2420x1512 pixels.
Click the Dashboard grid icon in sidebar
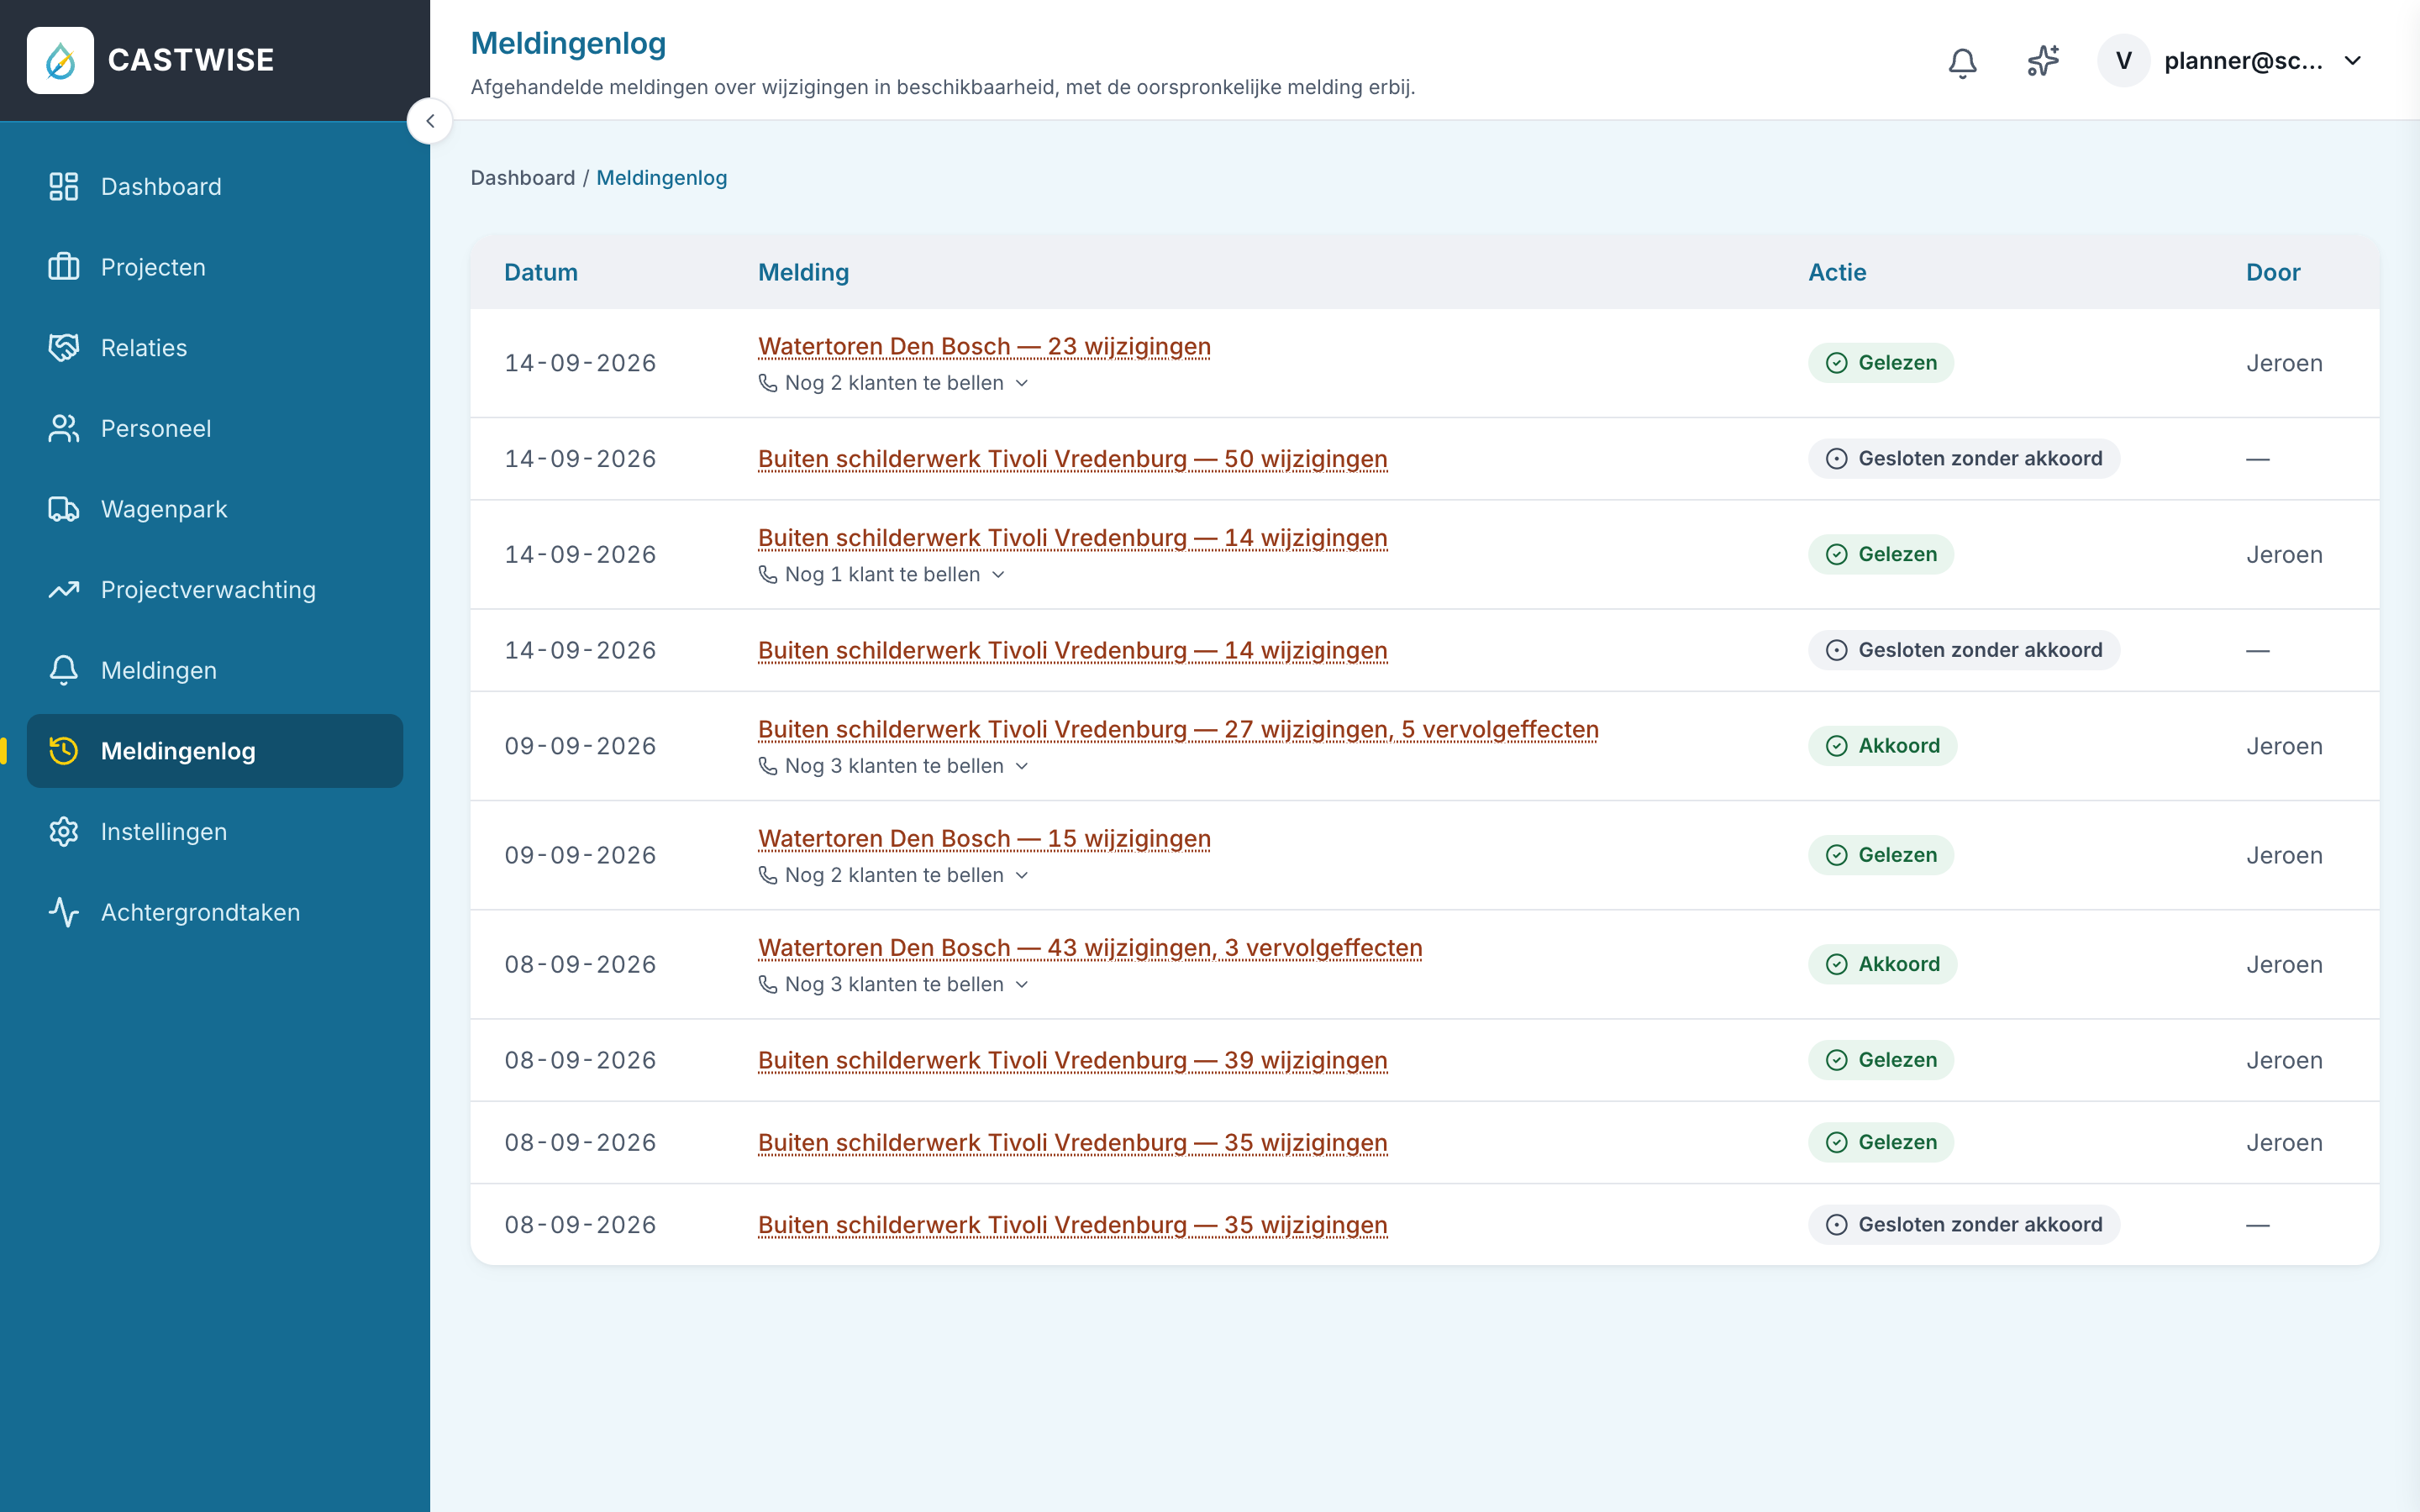point(64,187)
